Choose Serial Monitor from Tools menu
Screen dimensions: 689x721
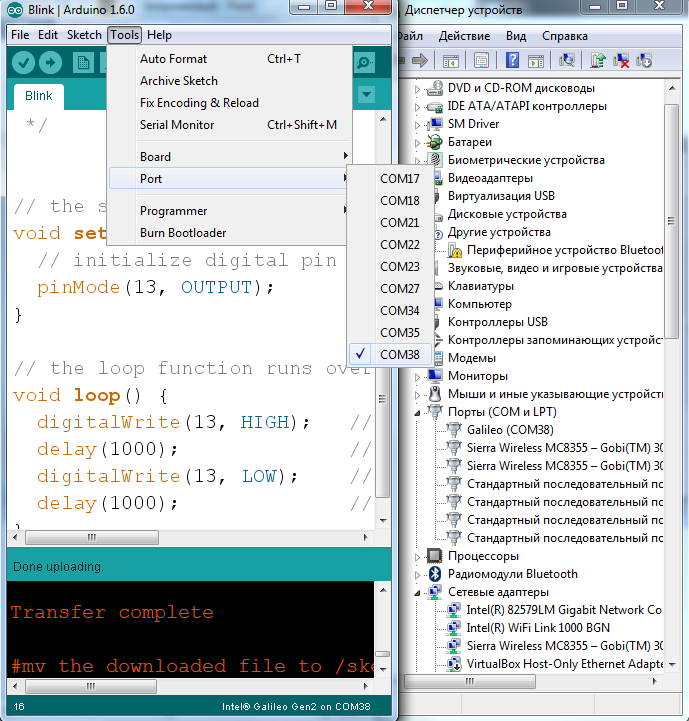[231, 125]
